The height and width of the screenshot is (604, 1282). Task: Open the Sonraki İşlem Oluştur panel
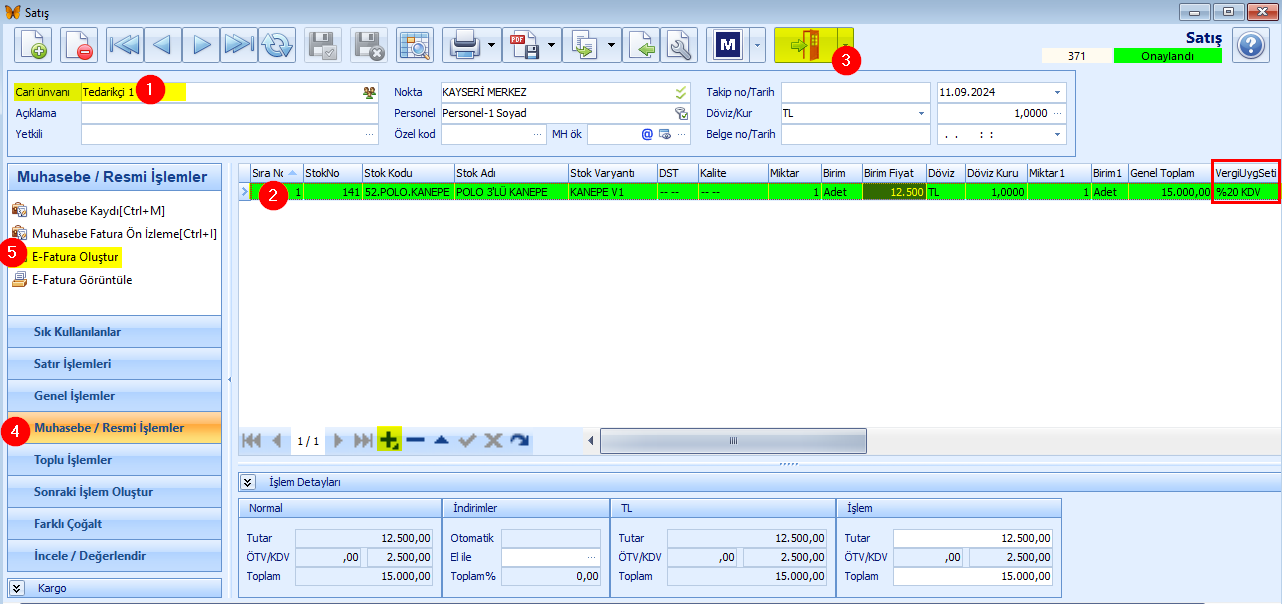(x=114, y=492)
